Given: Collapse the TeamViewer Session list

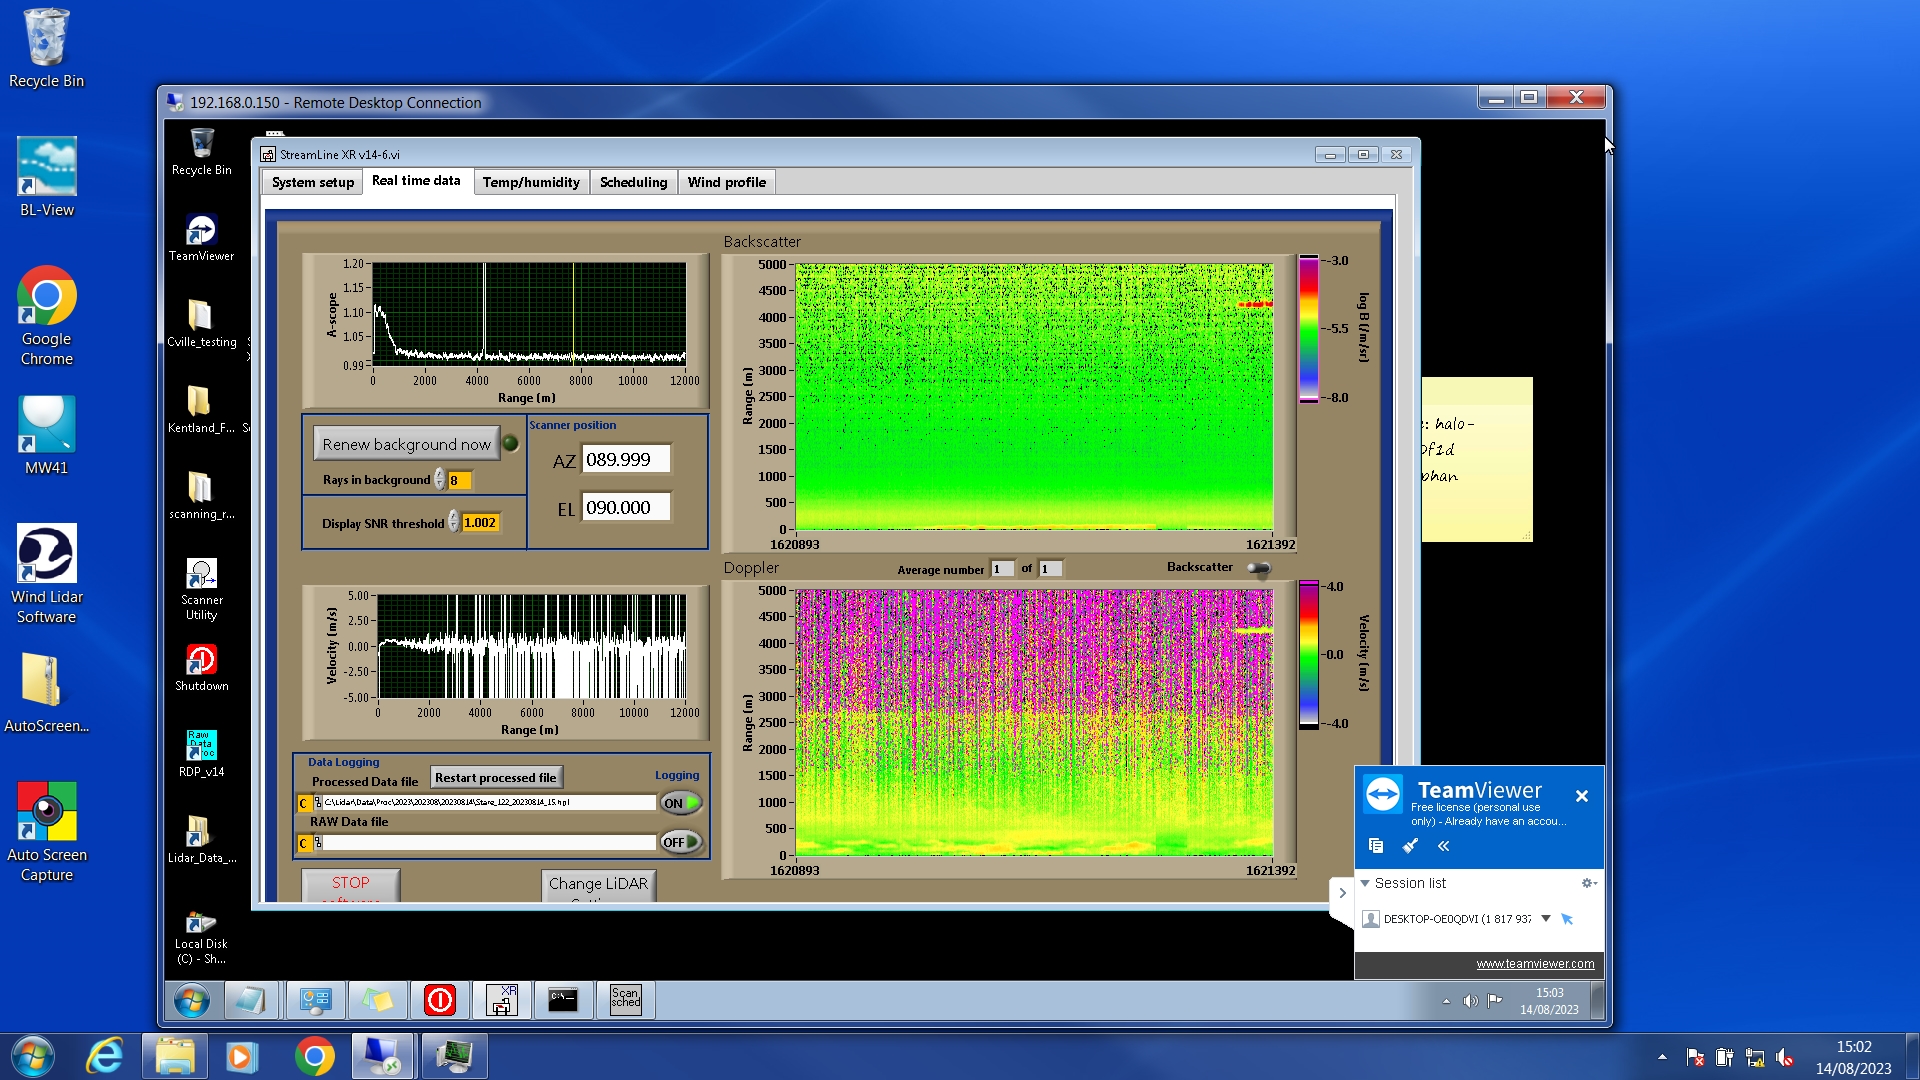Looking at the screenshot, I should 1365,883.
